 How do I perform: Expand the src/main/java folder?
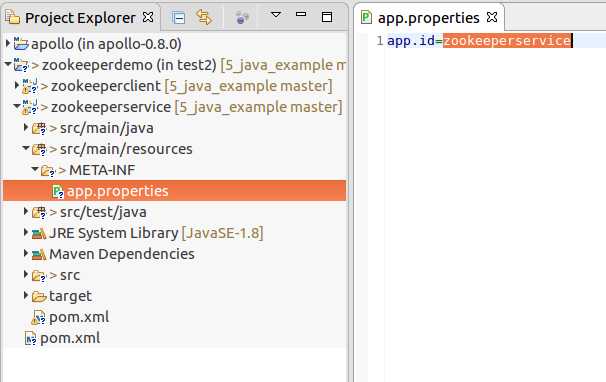[x=26, y=127]
